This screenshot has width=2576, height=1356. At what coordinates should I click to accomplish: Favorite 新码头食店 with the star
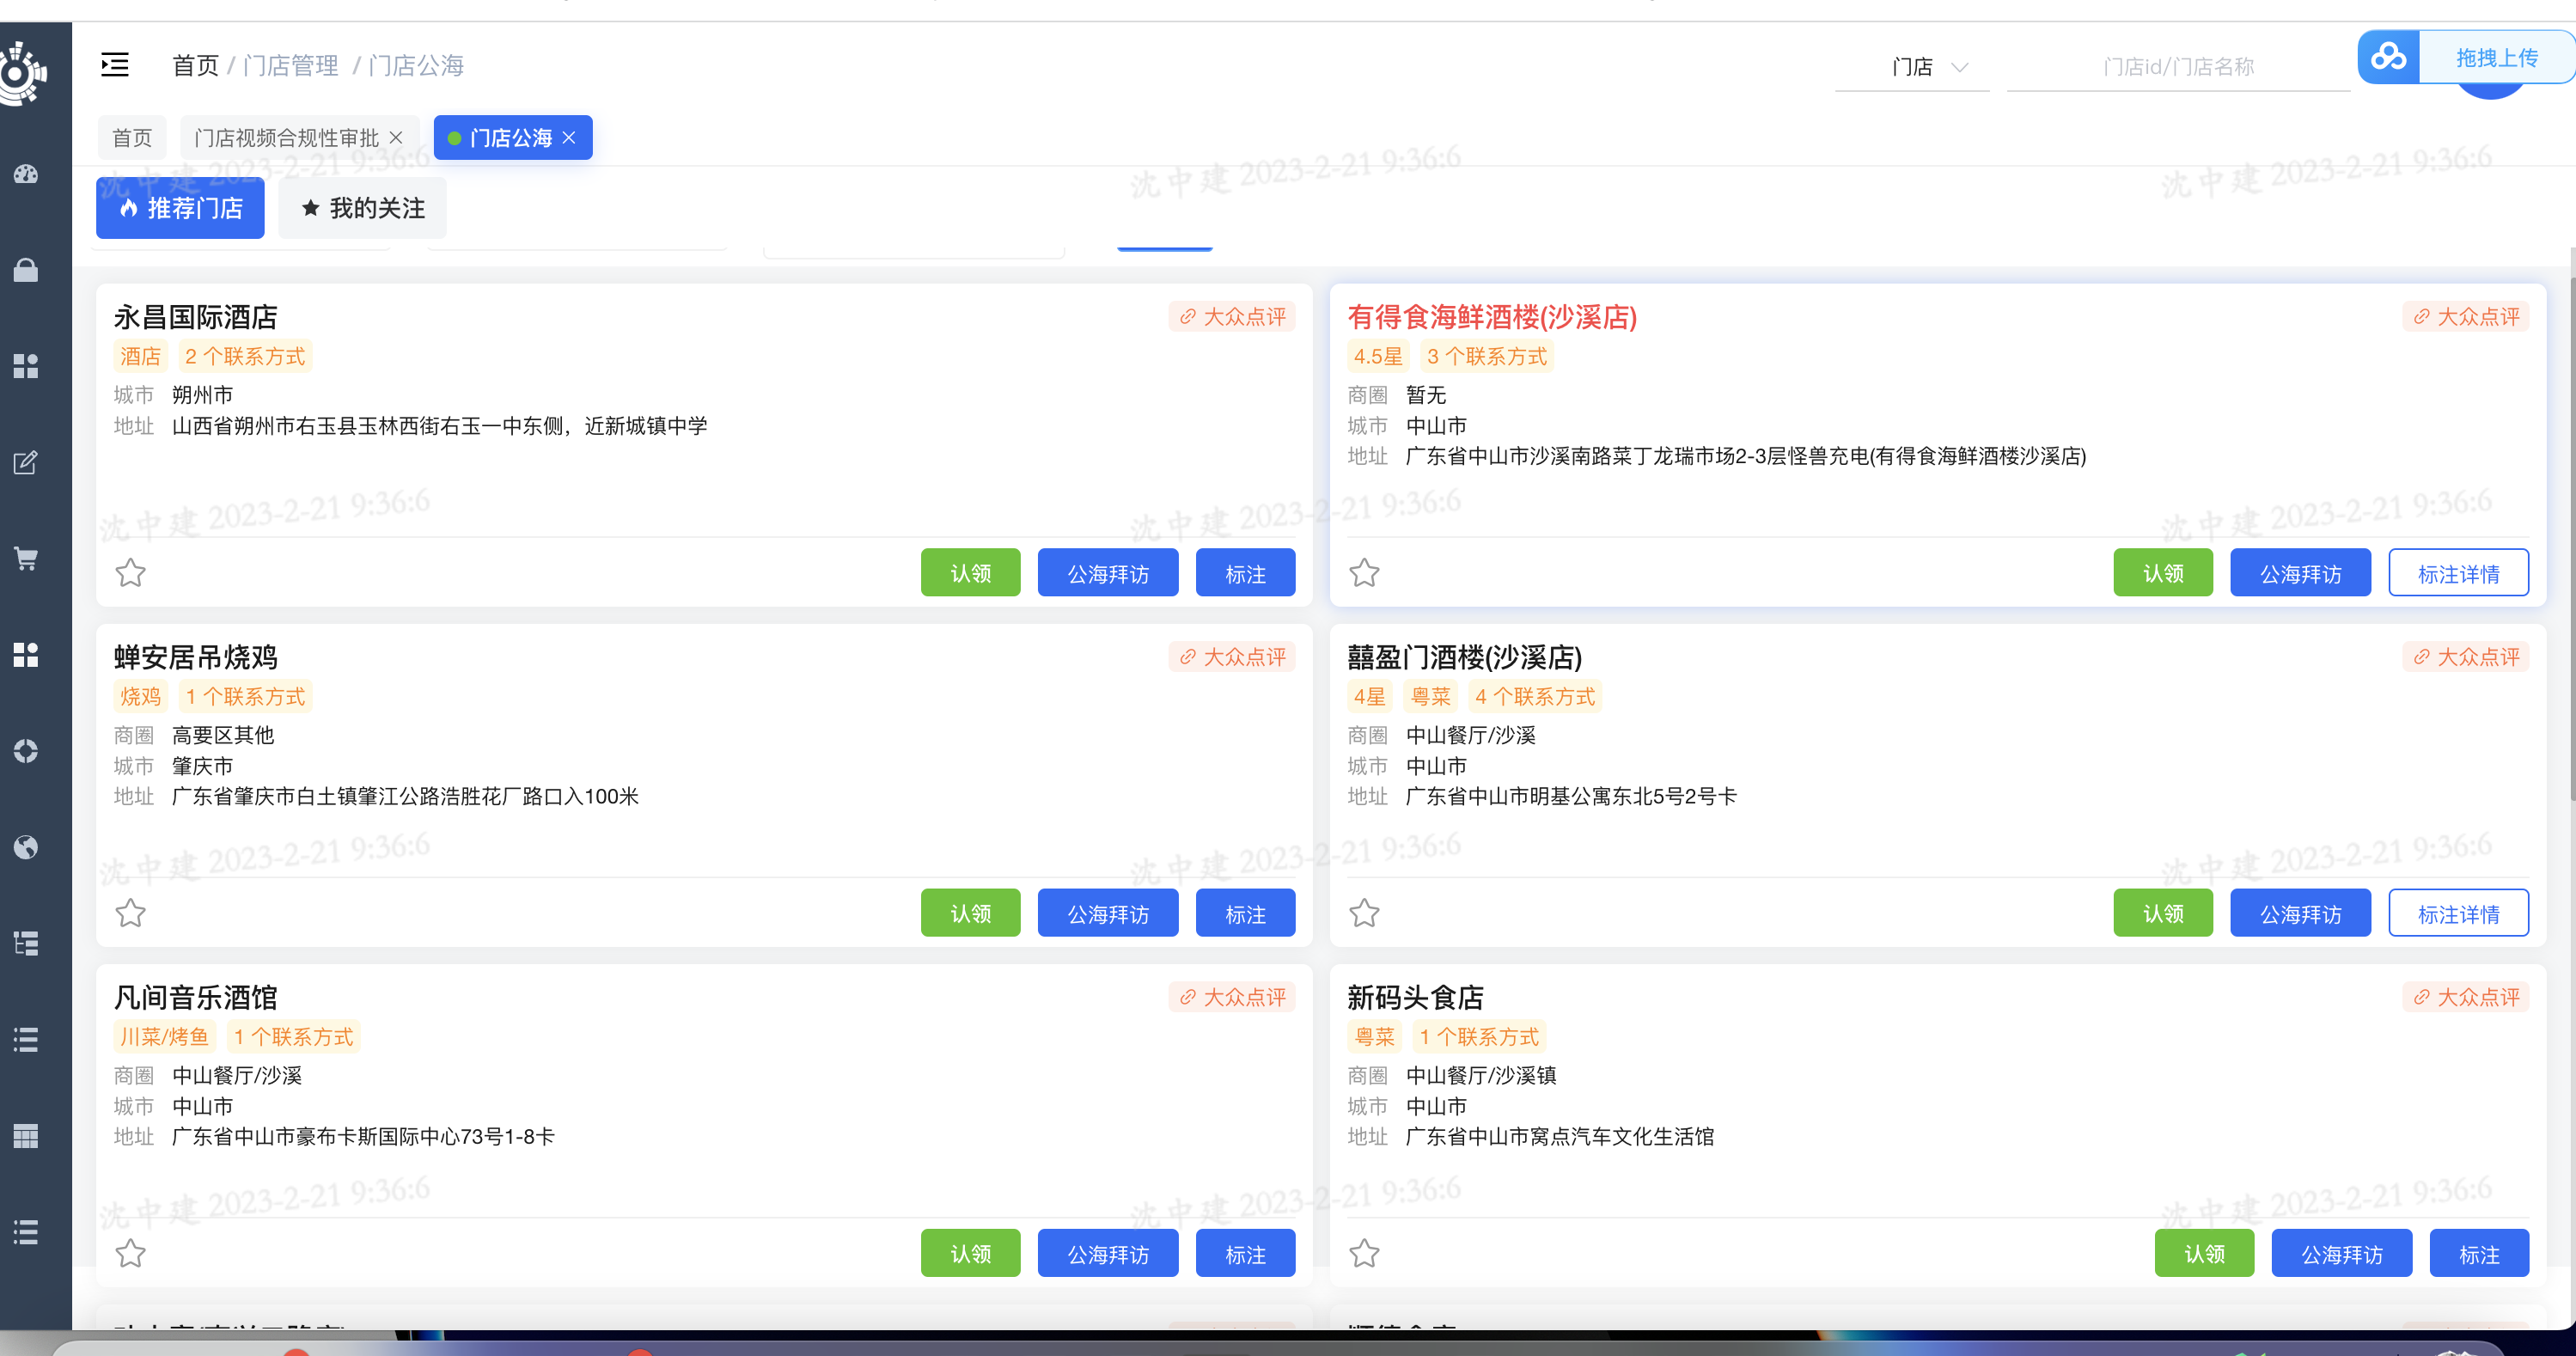(x=1364, y=1253)
